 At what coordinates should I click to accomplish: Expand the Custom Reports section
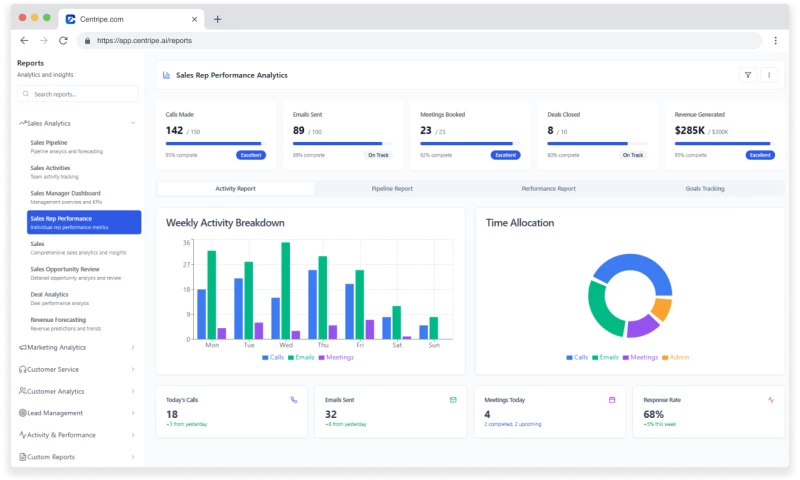133,457
